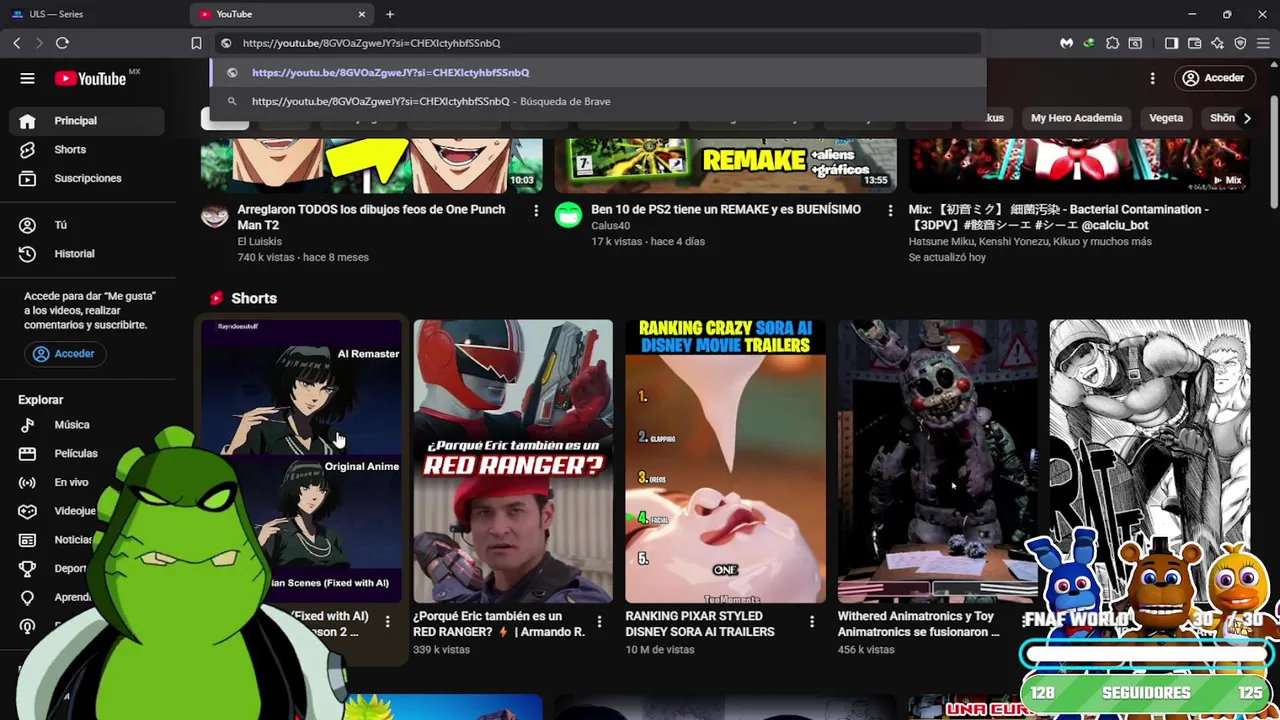Image resolution: width=1280 pixels, height=720 pixels.
Task: Open the Extensions puzzle icon
Action: tap(1112, 43)
